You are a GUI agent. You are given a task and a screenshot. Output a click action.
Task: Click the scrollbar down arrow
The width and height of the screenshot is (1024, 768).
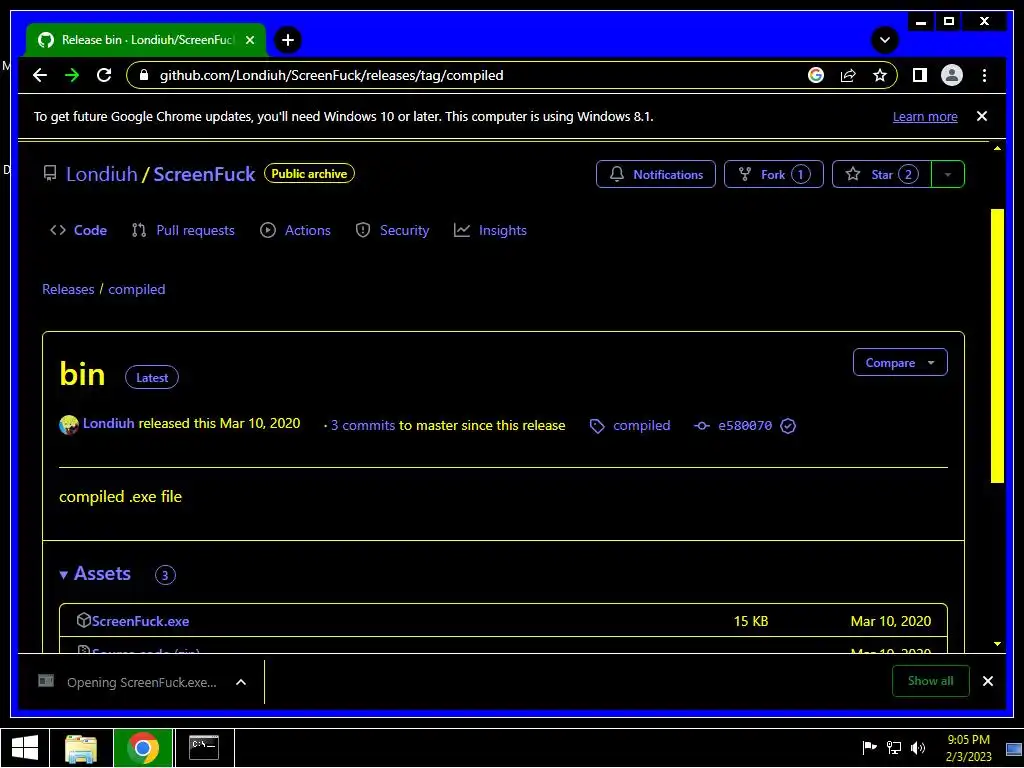click(997, 644)
